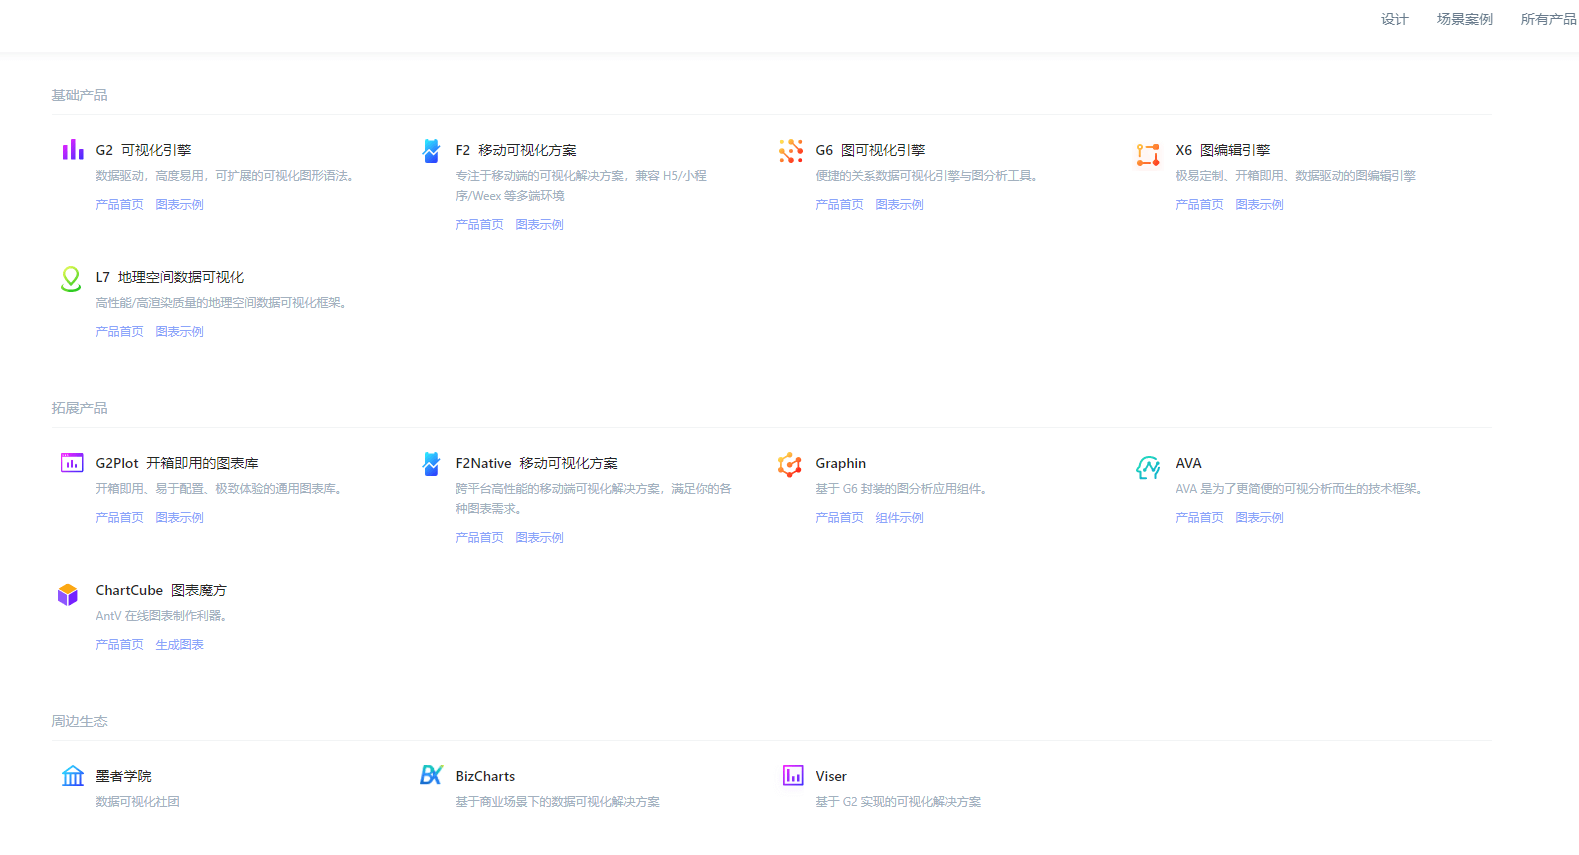The image size is (1579, 855).
Task: Open L7 图表示例 link
Action: click(x=179, y=331)
